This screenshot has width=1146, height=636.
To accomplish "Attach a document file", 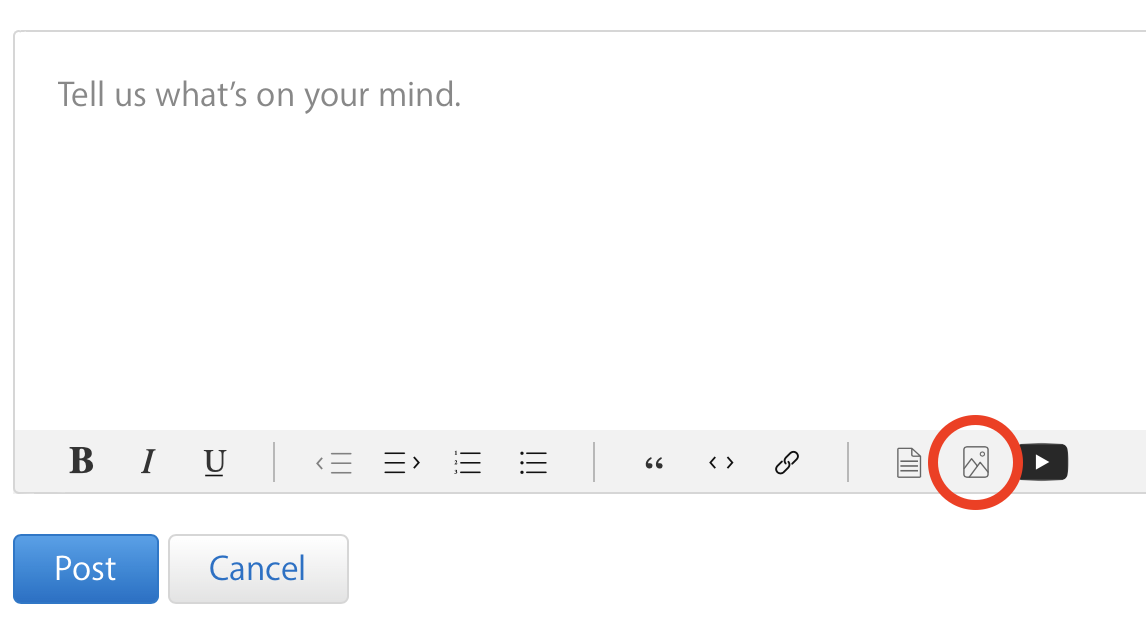I will (908, 463).
